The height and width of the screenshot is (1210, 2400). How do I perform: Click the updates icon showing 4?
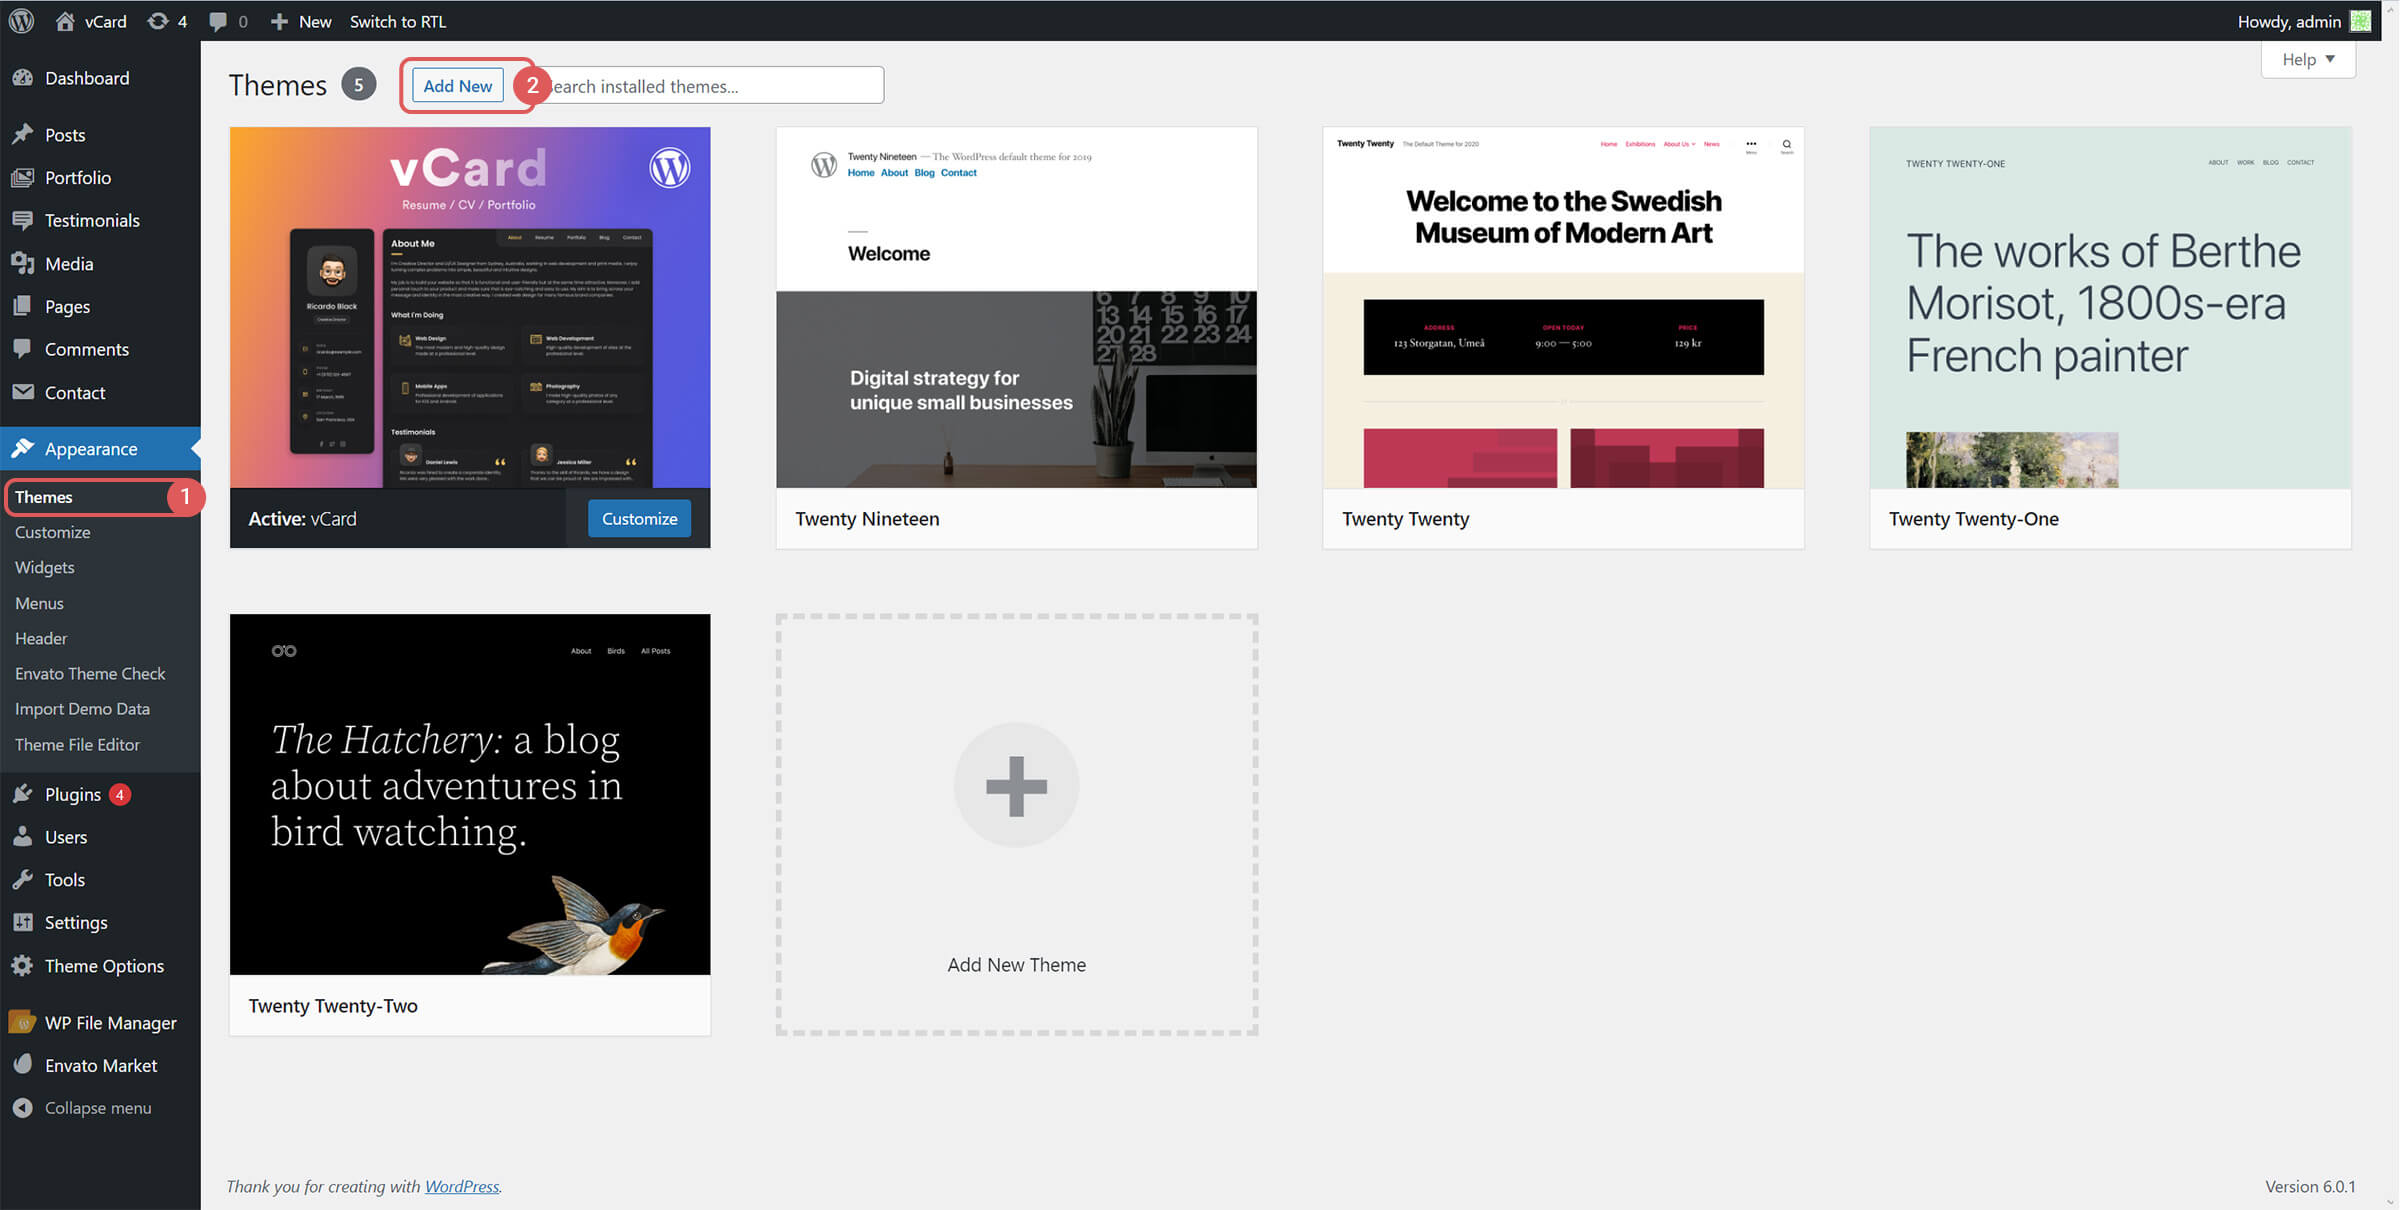point(158,21)
